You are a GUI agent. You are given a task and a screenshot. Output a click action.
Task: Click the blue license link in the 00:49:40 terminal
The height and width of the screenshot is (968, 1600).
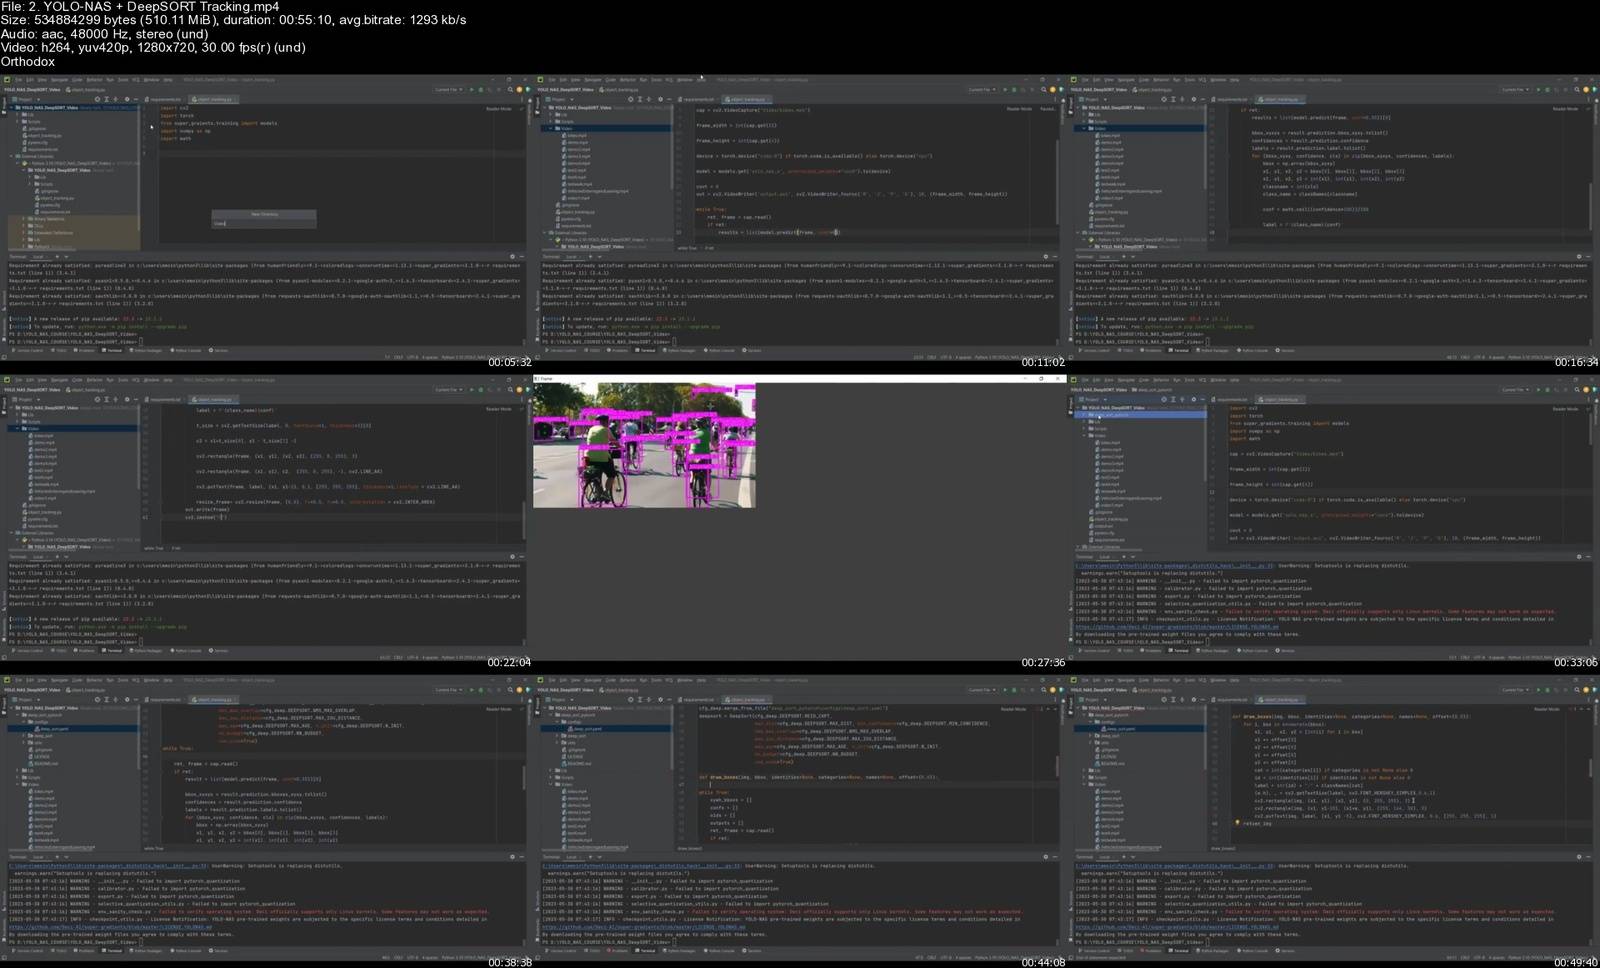coord(1177,927)
